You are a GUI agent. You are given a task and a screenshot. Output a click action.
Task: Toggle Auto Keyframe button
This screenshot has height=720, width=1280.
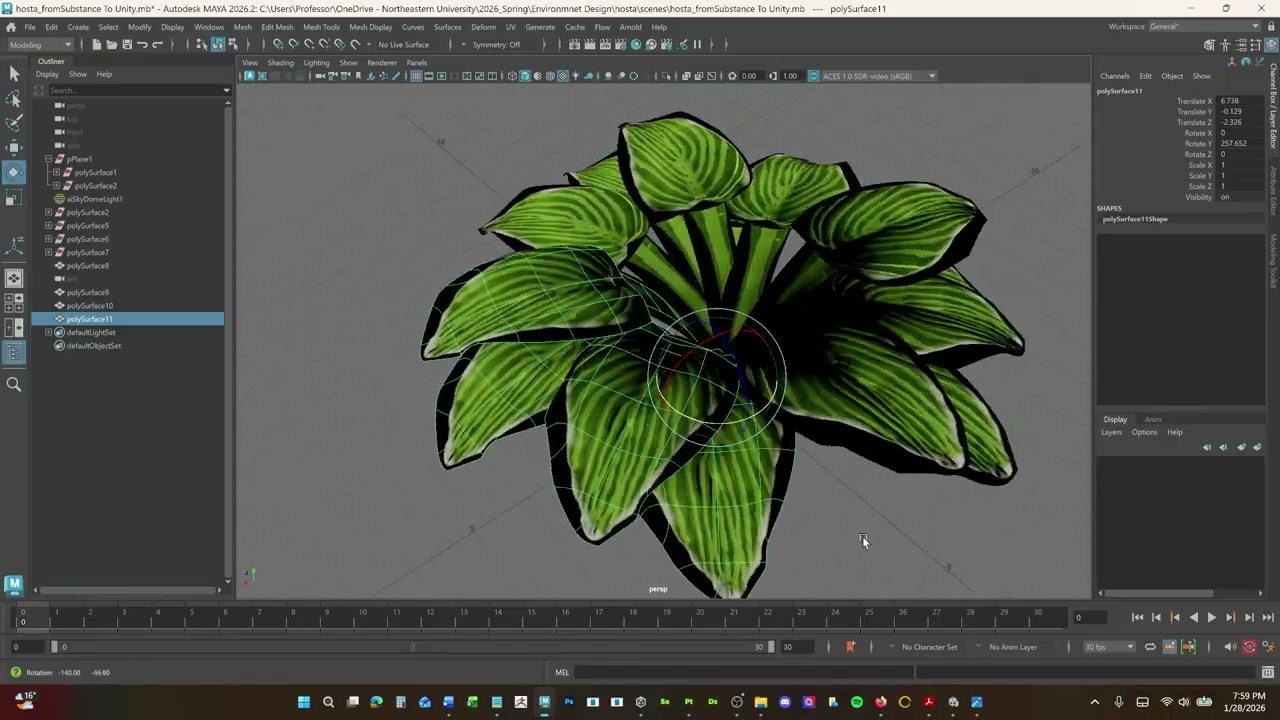point(1249,647)
